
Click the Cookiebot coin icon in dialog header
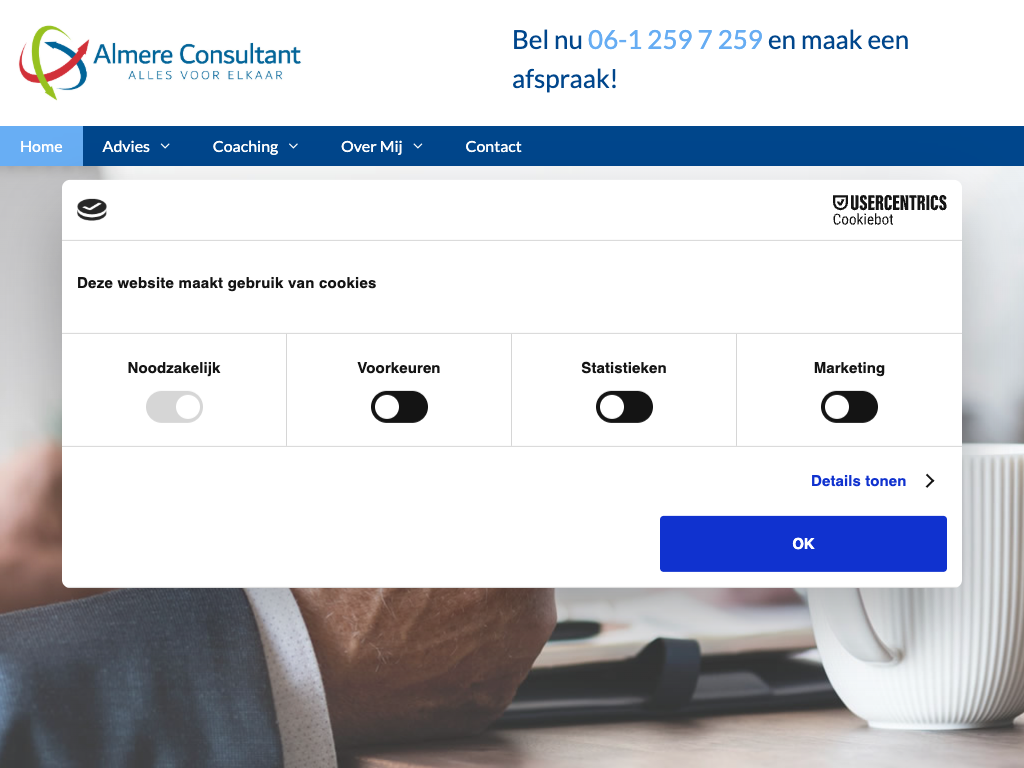click(92, 210)
